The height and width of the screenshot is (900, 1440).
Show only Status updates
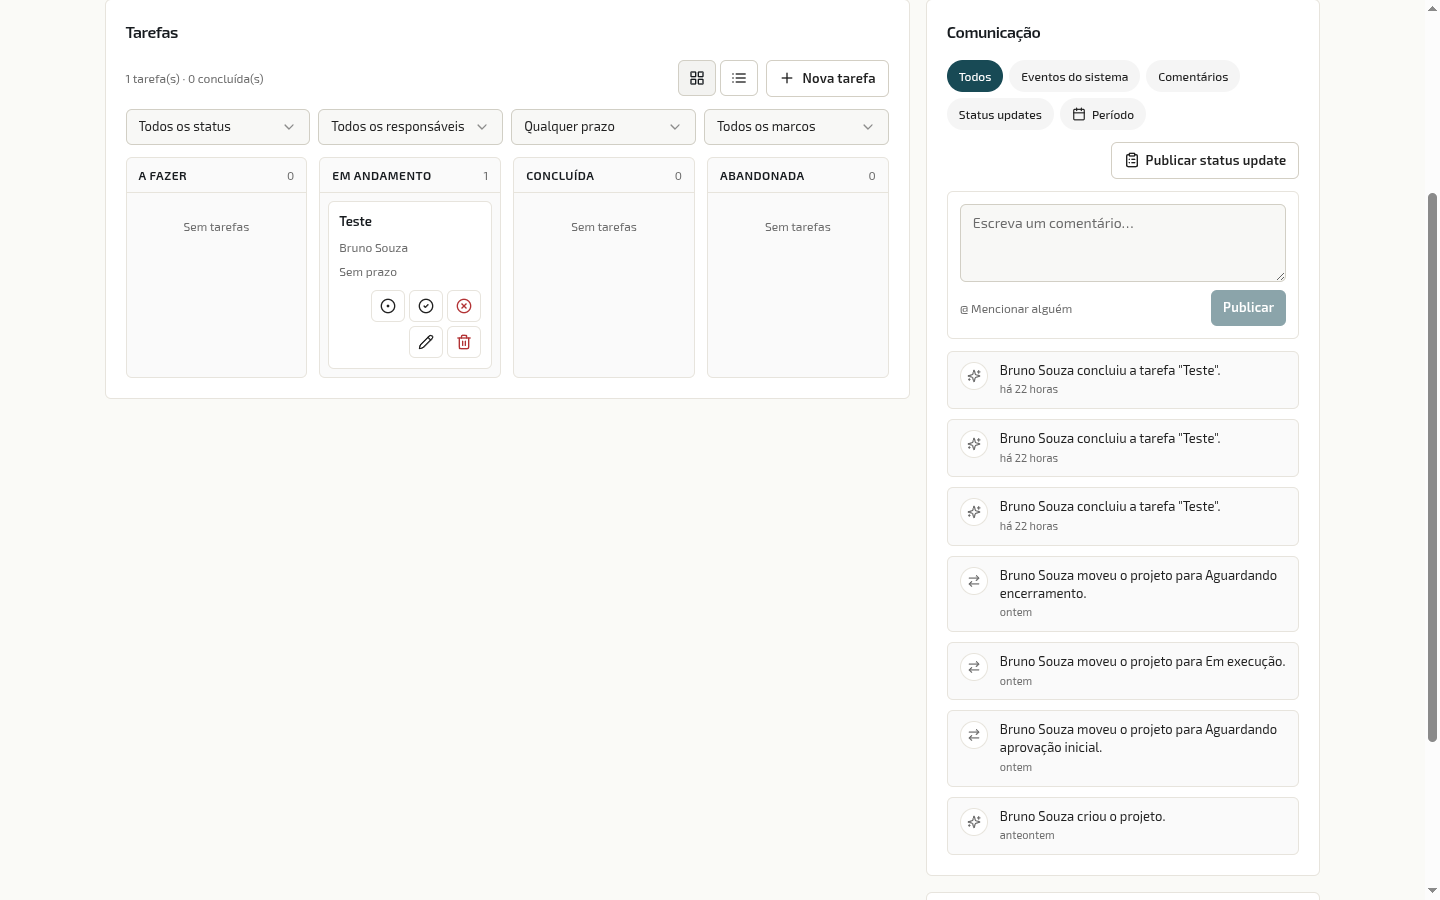point(1000,115)
